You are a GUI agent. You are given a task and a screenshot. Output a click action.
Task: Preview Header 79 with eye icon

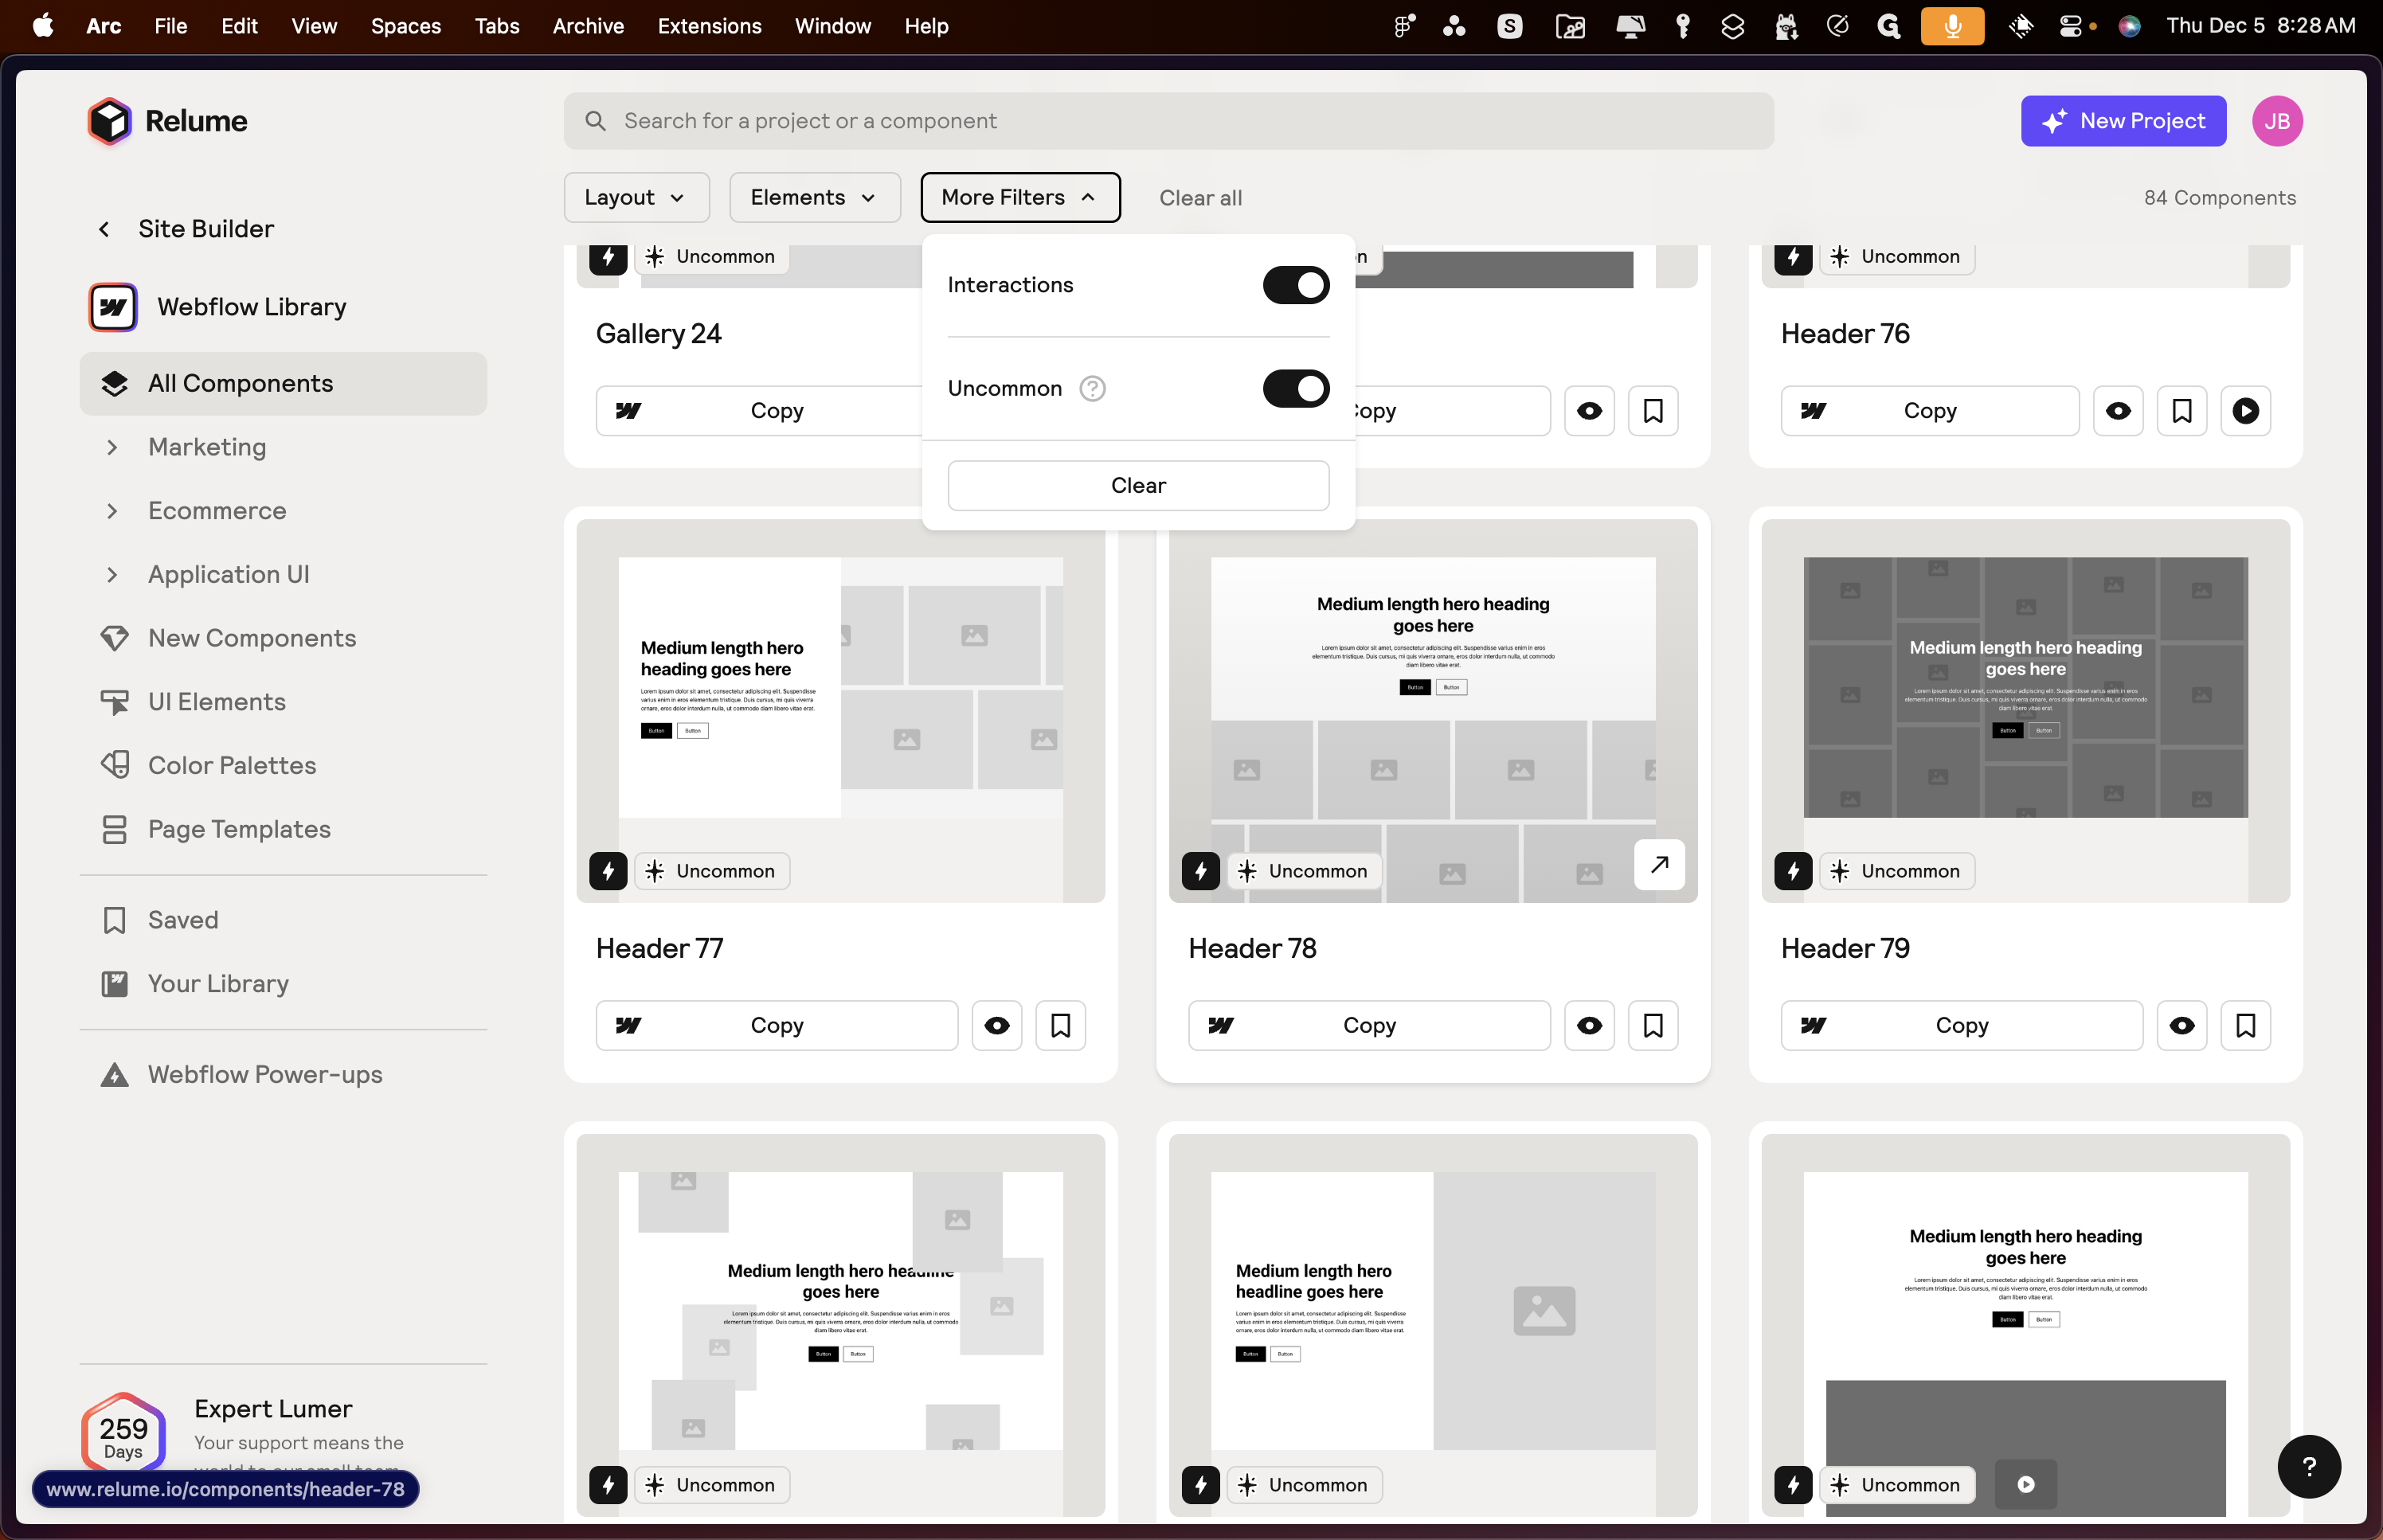coord(2181,1025)
